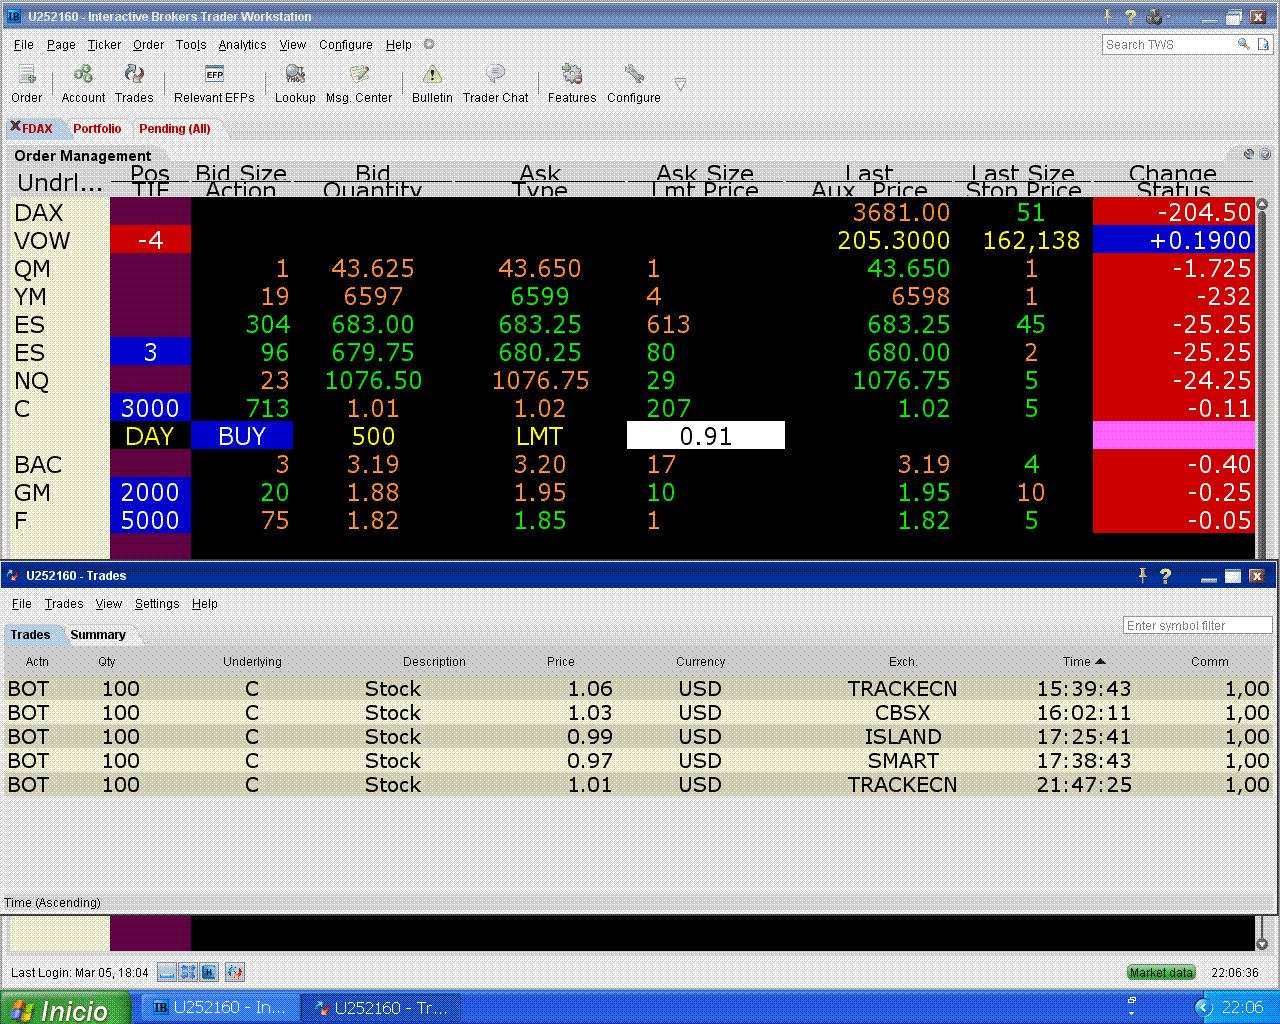The width and height of the screenshot is (1280, 1024).
Task: Open the Settings menu in Trades window
Action: (x=157, y=603)
